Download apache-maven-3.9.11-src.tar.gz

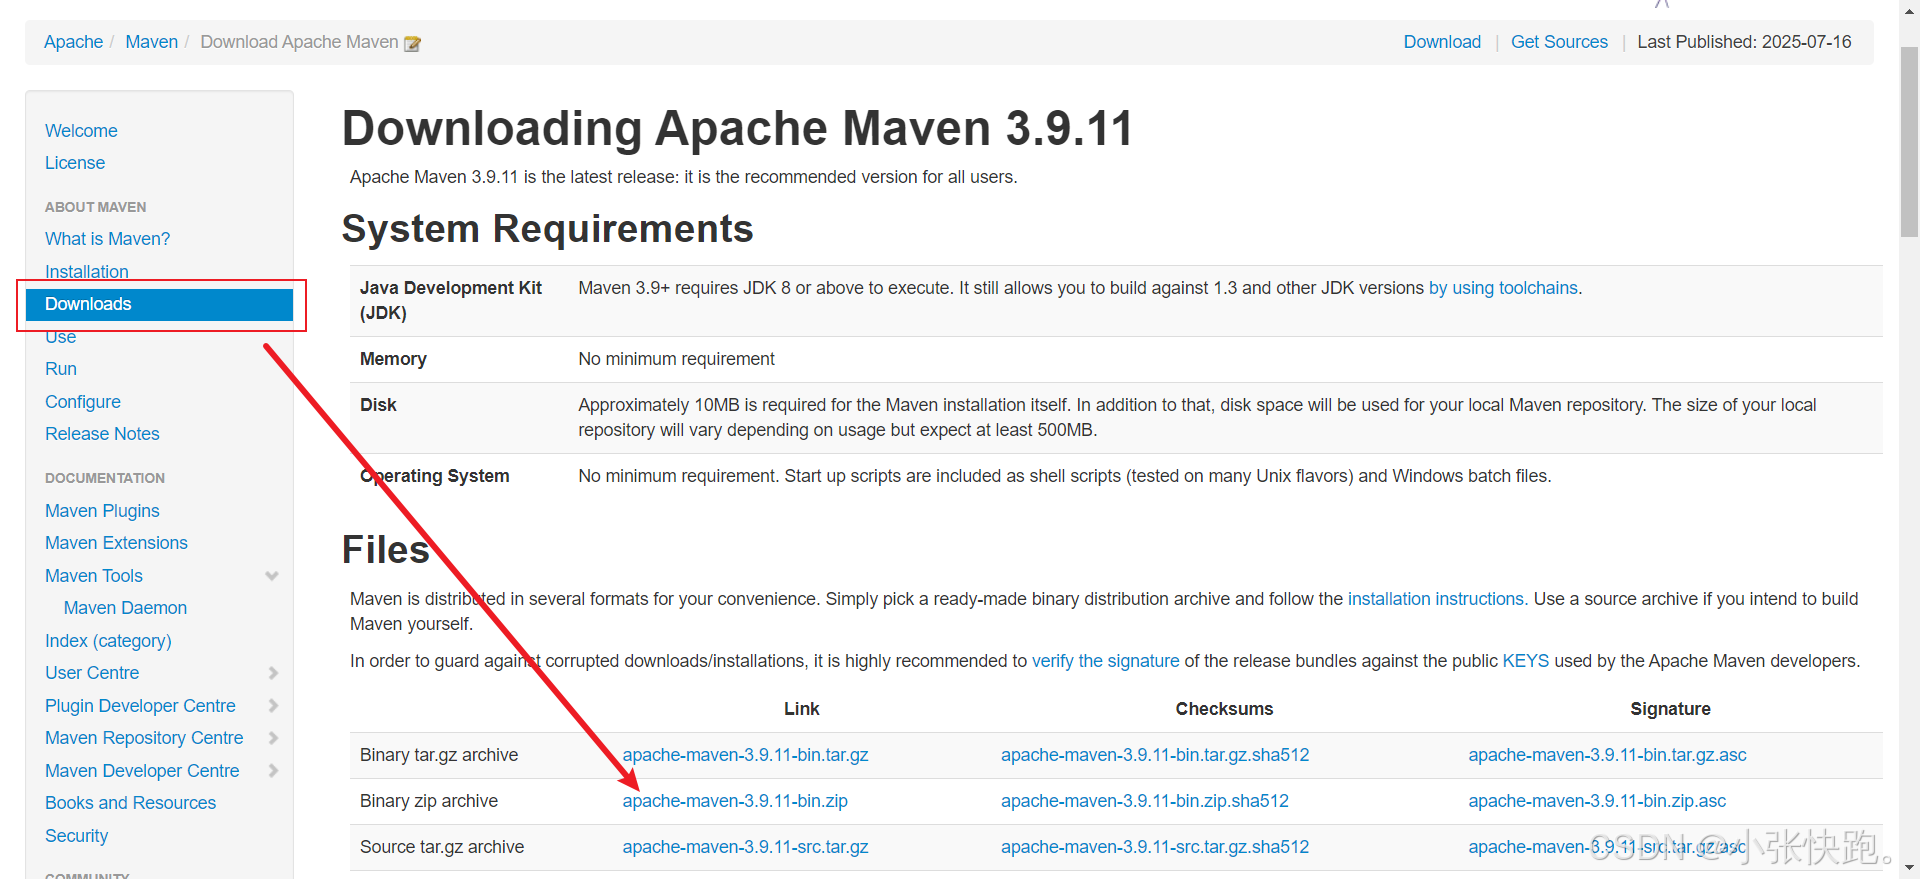tap(745, 847)
